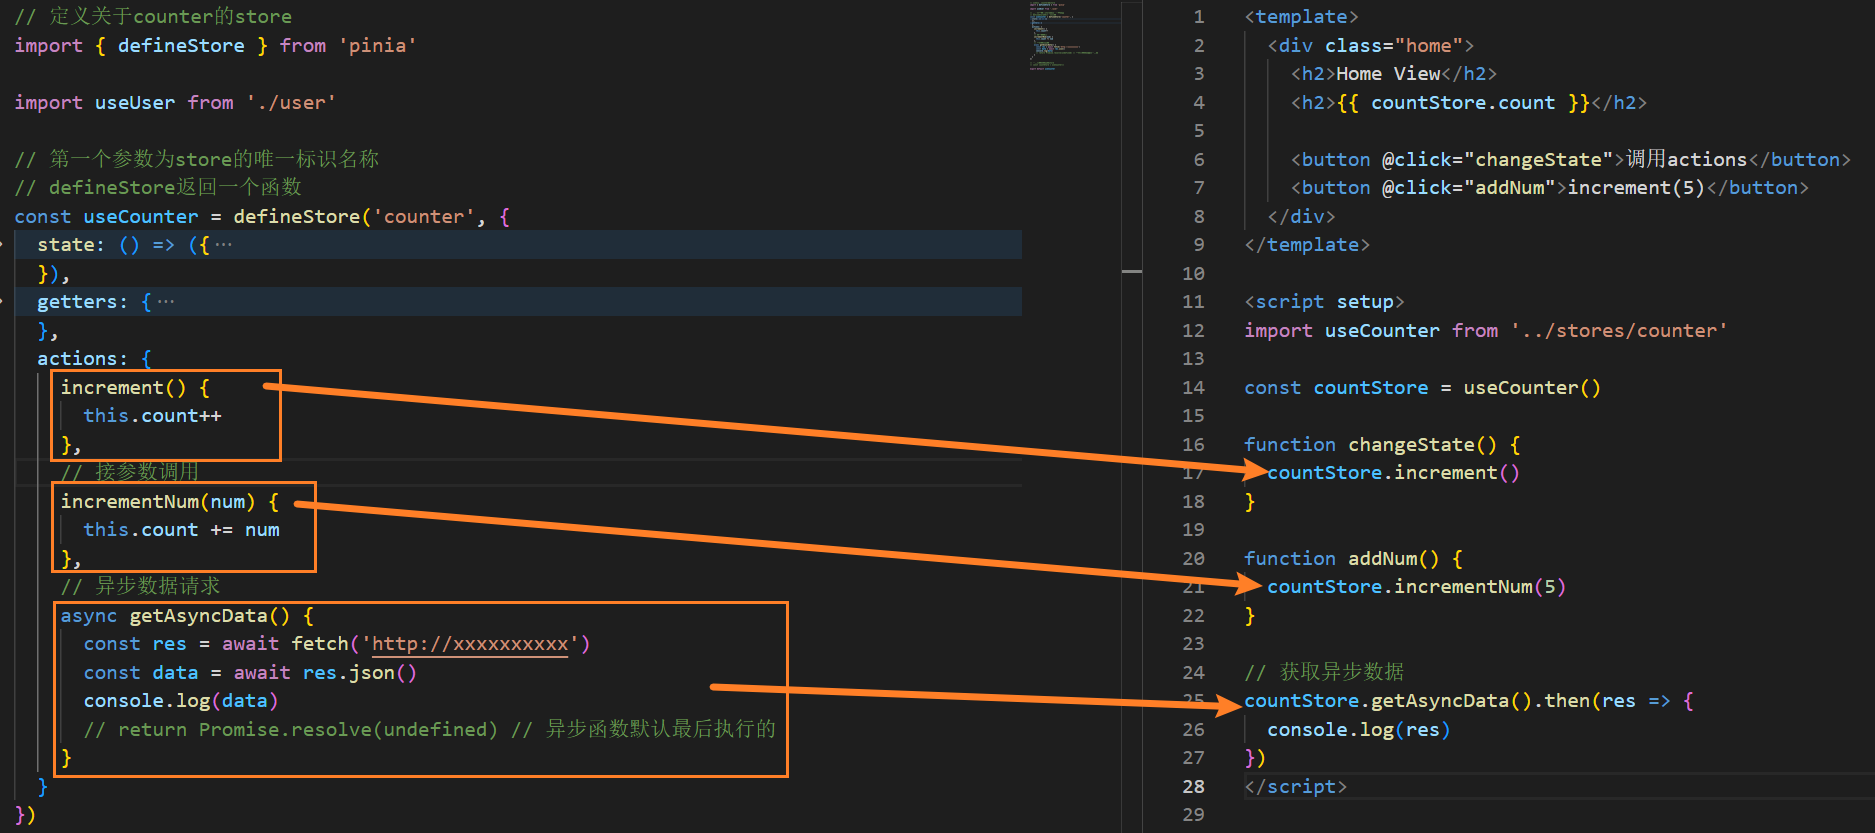Screen dimensions: 1875x833
Task: Click the comment '// 异步数据请求'
Action: (x=140, y=586)
